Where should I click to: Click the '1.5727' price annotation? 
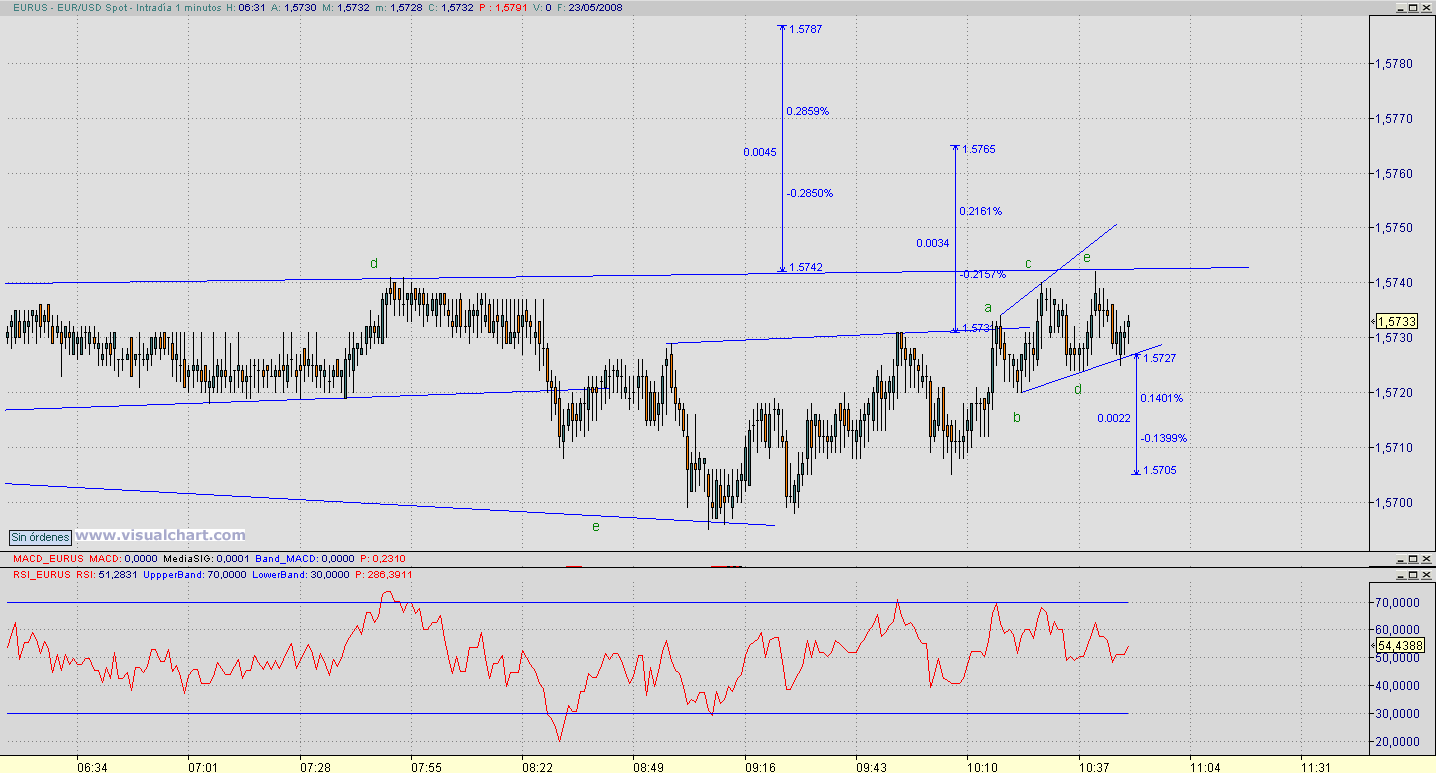tap(1159, 357)
